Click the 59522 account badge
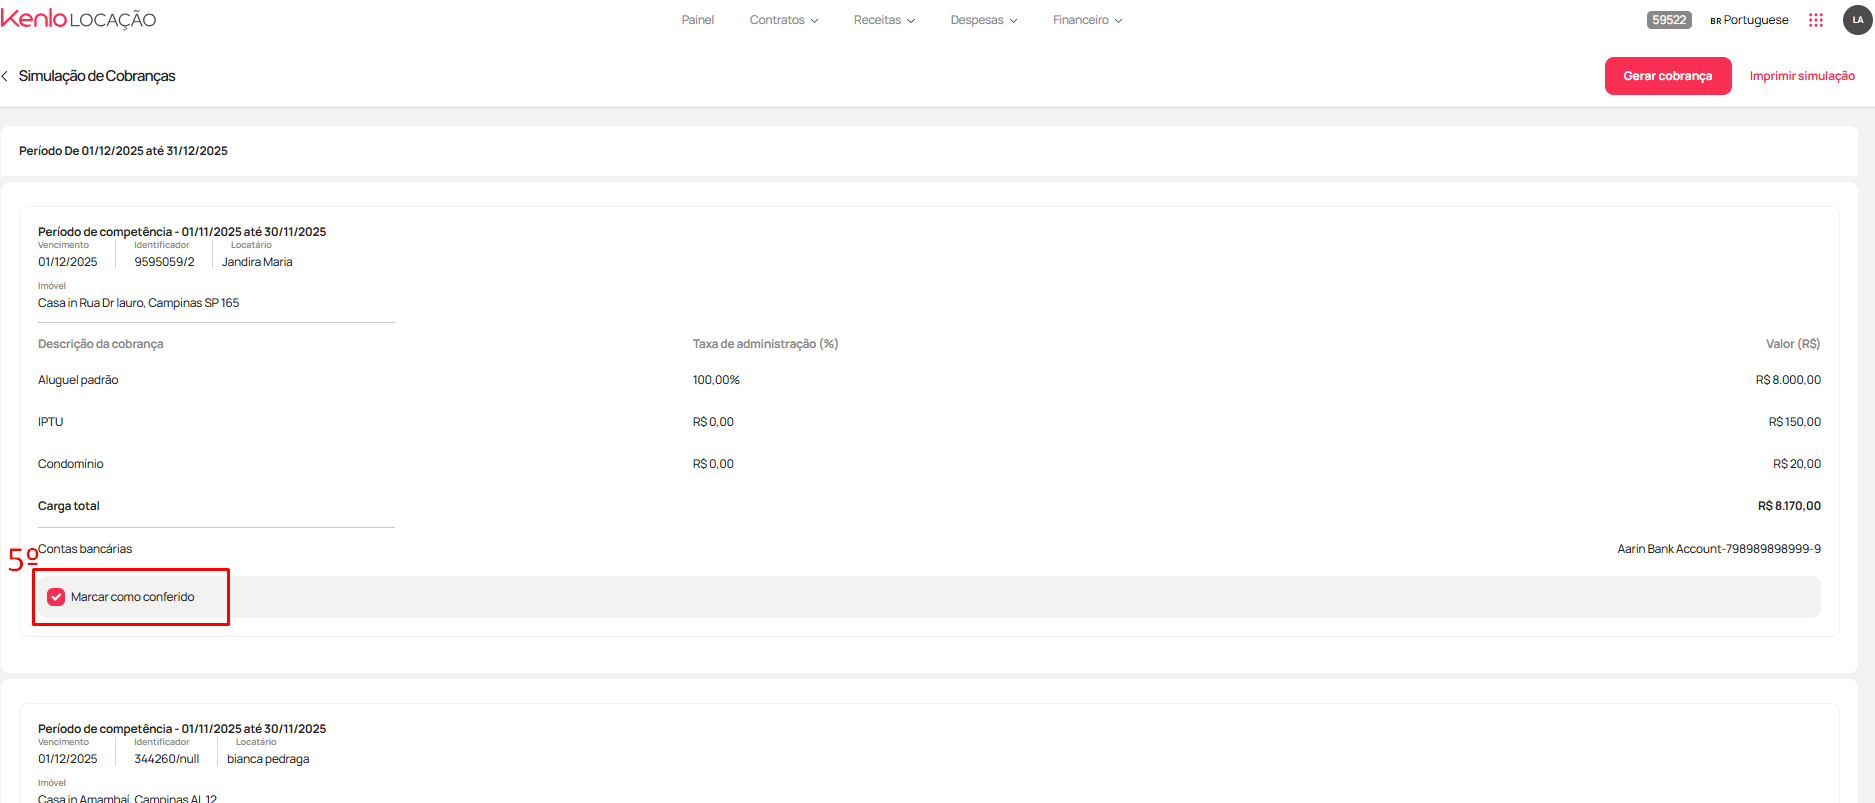The height and width of the screenshot is (803, 1875). click(1669, 20)
